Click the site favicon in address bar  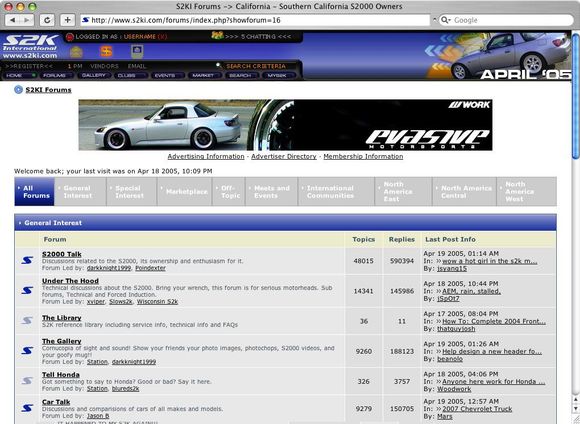(x=85, y=20)
